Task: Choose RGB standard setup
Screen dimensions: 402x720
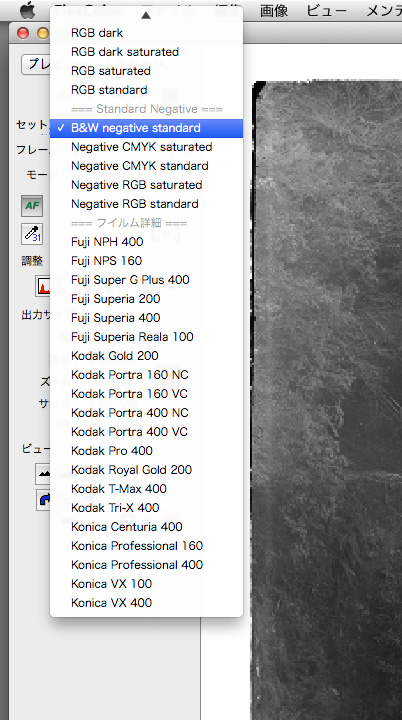Action: coord(146,90)
